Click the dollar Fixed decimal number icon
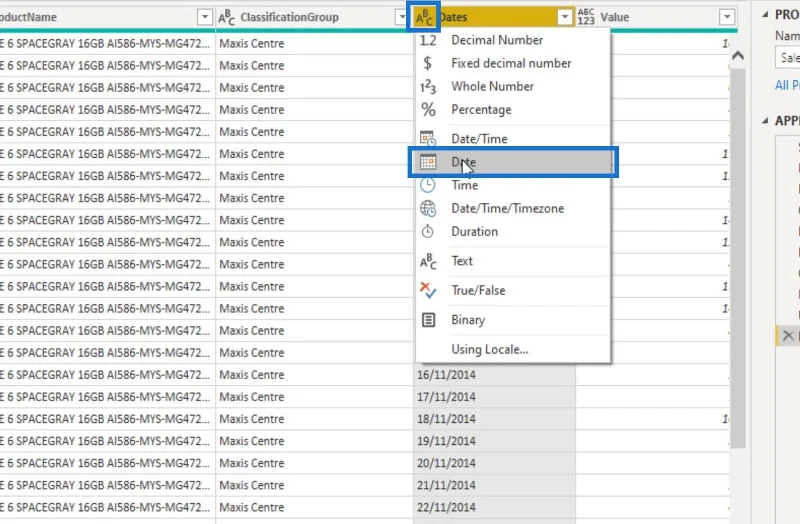The image size is (800, 524). click(428, 63)
